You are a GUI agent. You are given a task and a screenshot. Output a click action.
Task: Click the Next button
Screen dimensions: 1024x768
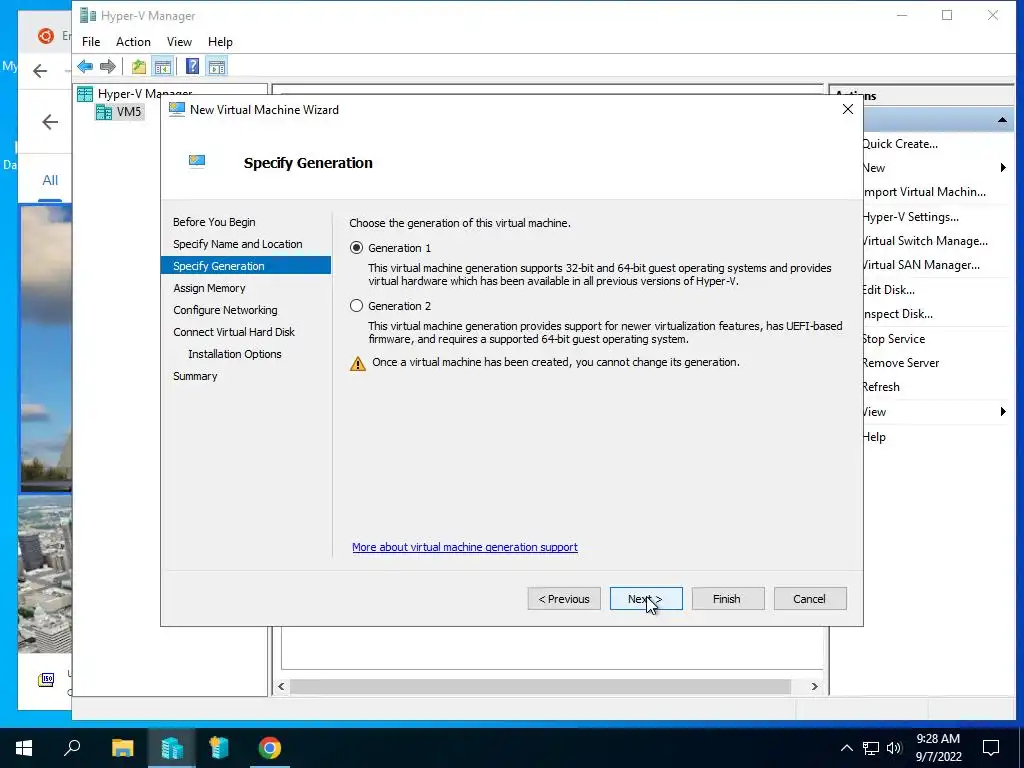coord(647,599)
